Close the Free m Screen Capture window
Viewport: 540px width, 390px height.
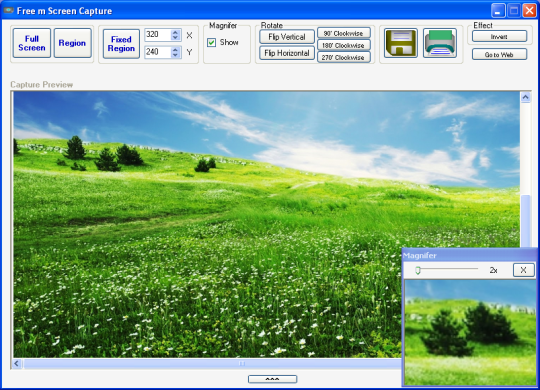(x=529, y=11)
